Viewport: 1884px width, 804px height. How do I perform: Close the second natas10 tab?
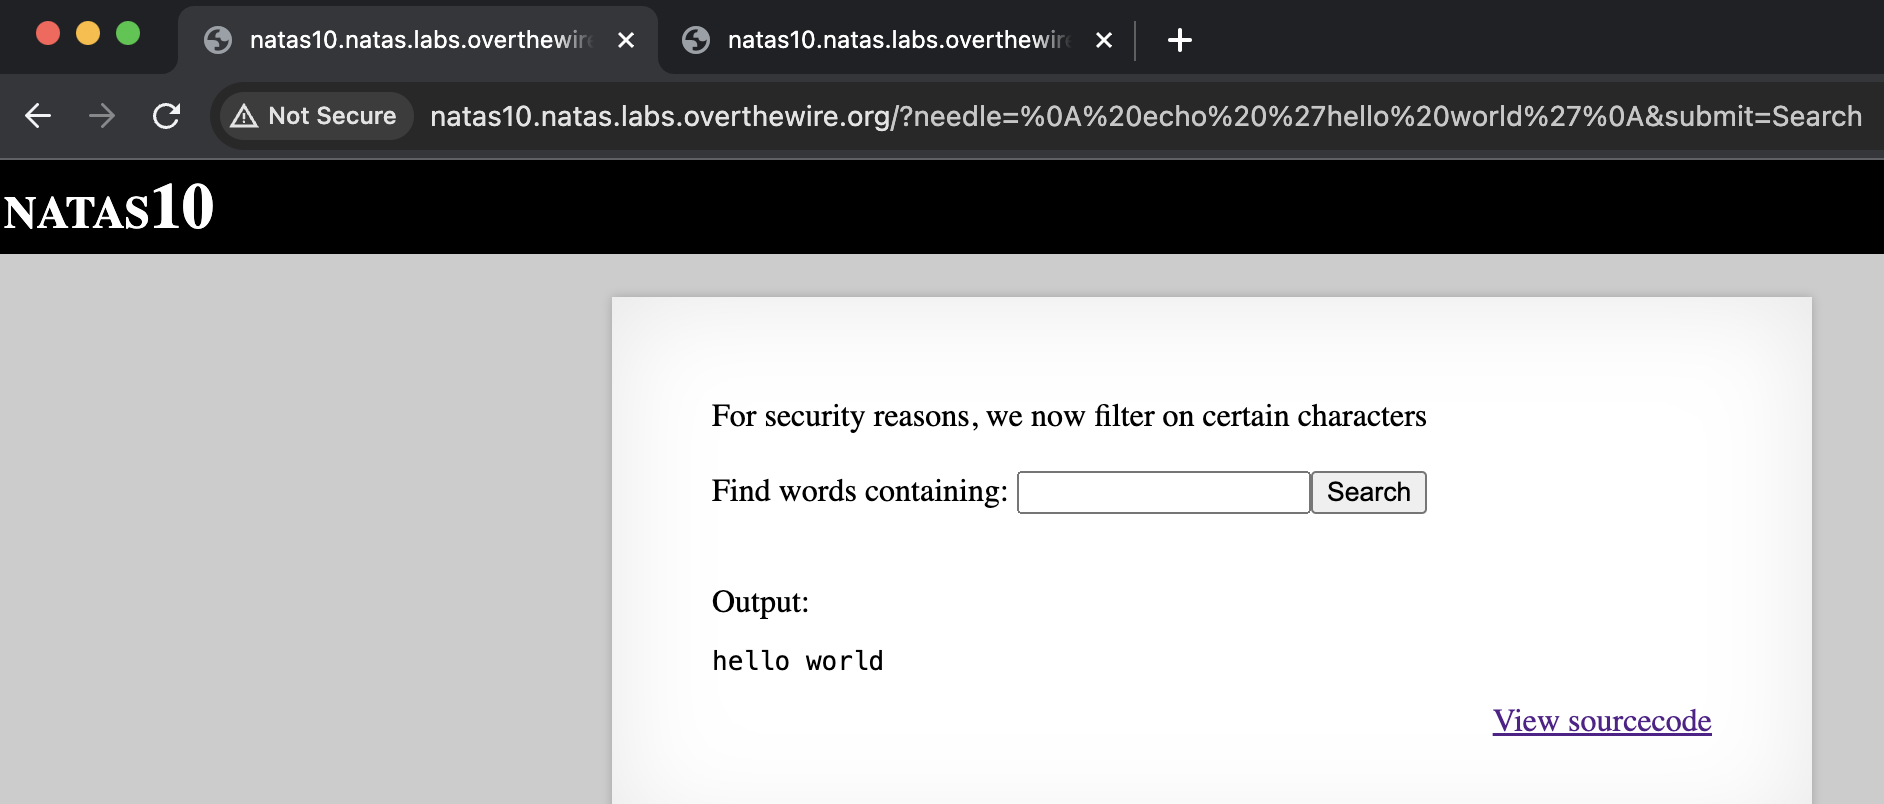[1104, 40]
